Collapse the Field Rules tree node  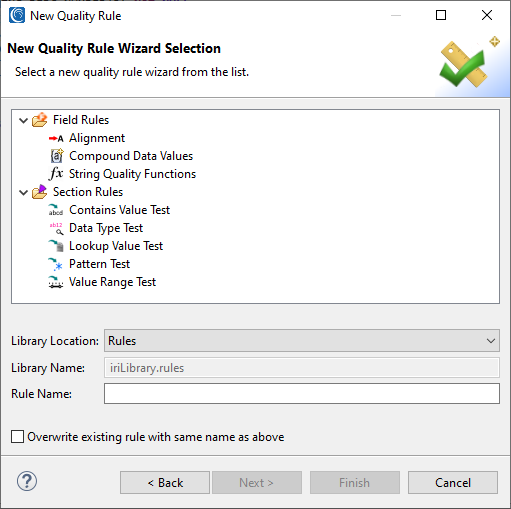point(23,120)
